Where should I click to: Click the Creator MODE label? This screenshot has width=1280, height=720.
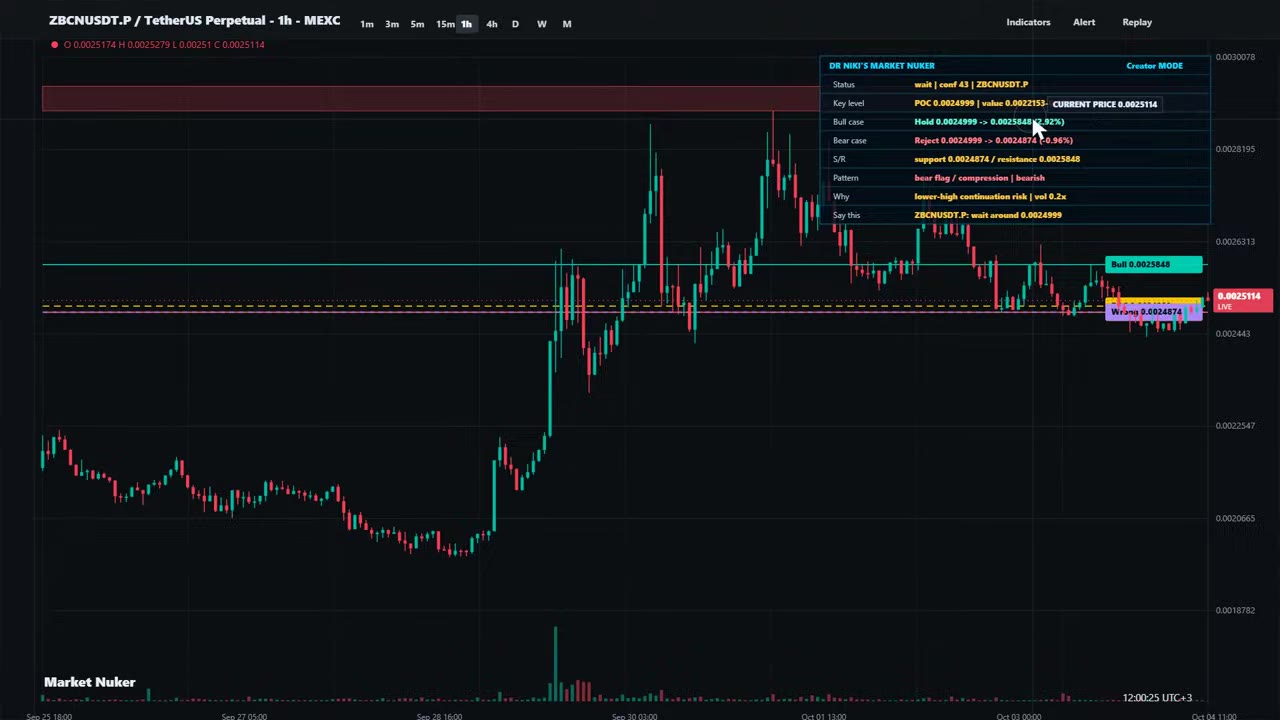pyautogui.click(x=1154, y=66)
